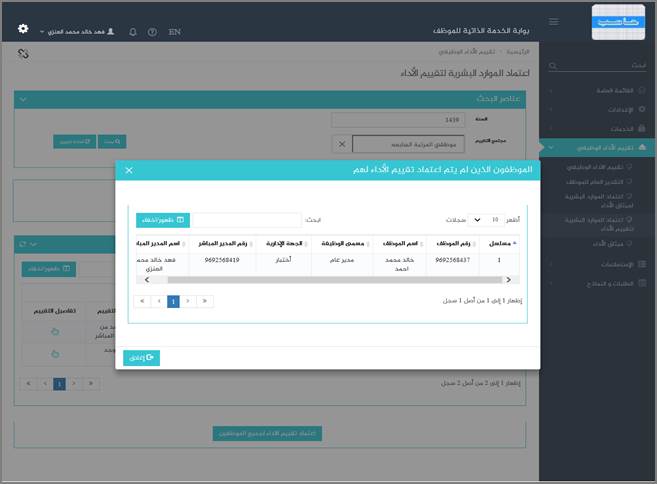Close the modal using the X icon

(x=129, y=171)
